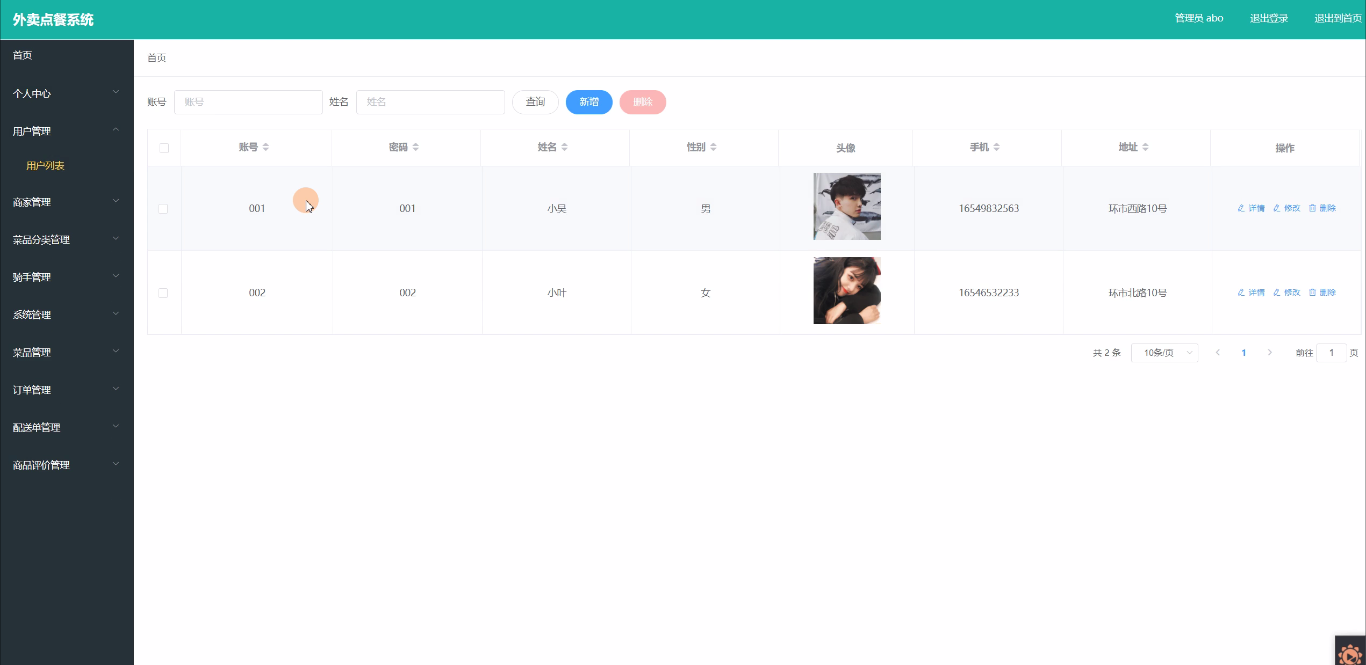Screen dimensions: 1366x665
Task: Click the pink 删除 batch delete button
Action: 643,102
